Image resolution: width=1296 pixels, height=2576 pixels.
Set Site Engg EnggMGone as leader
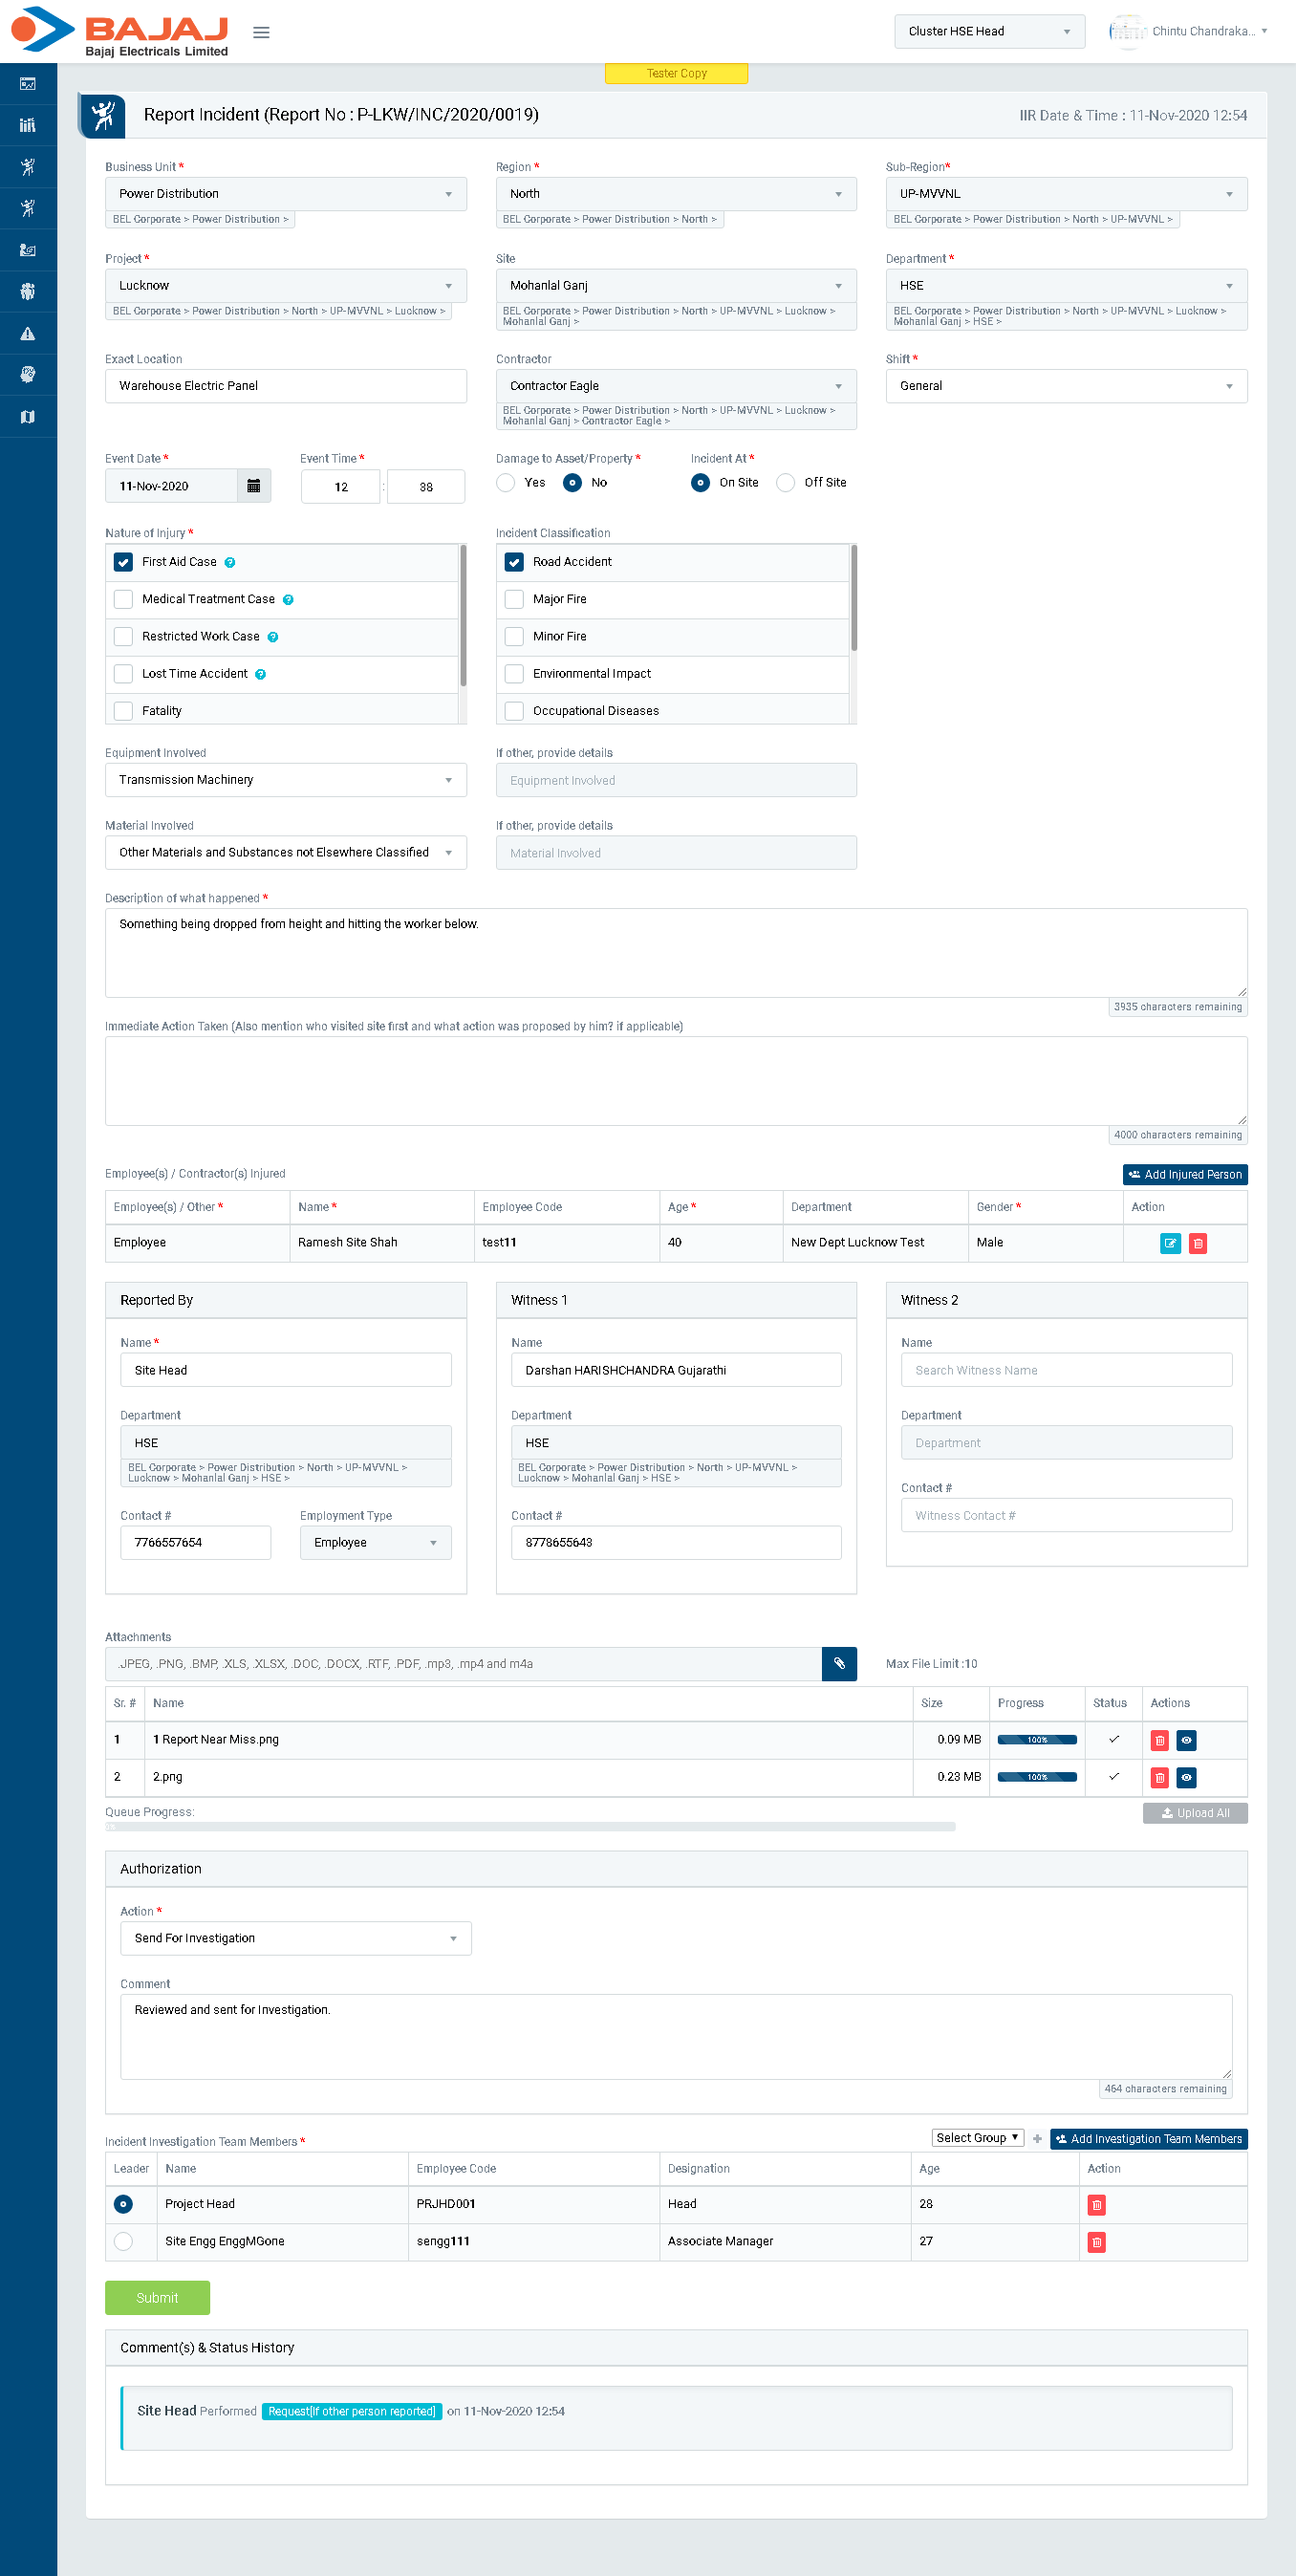(124, 2241)
